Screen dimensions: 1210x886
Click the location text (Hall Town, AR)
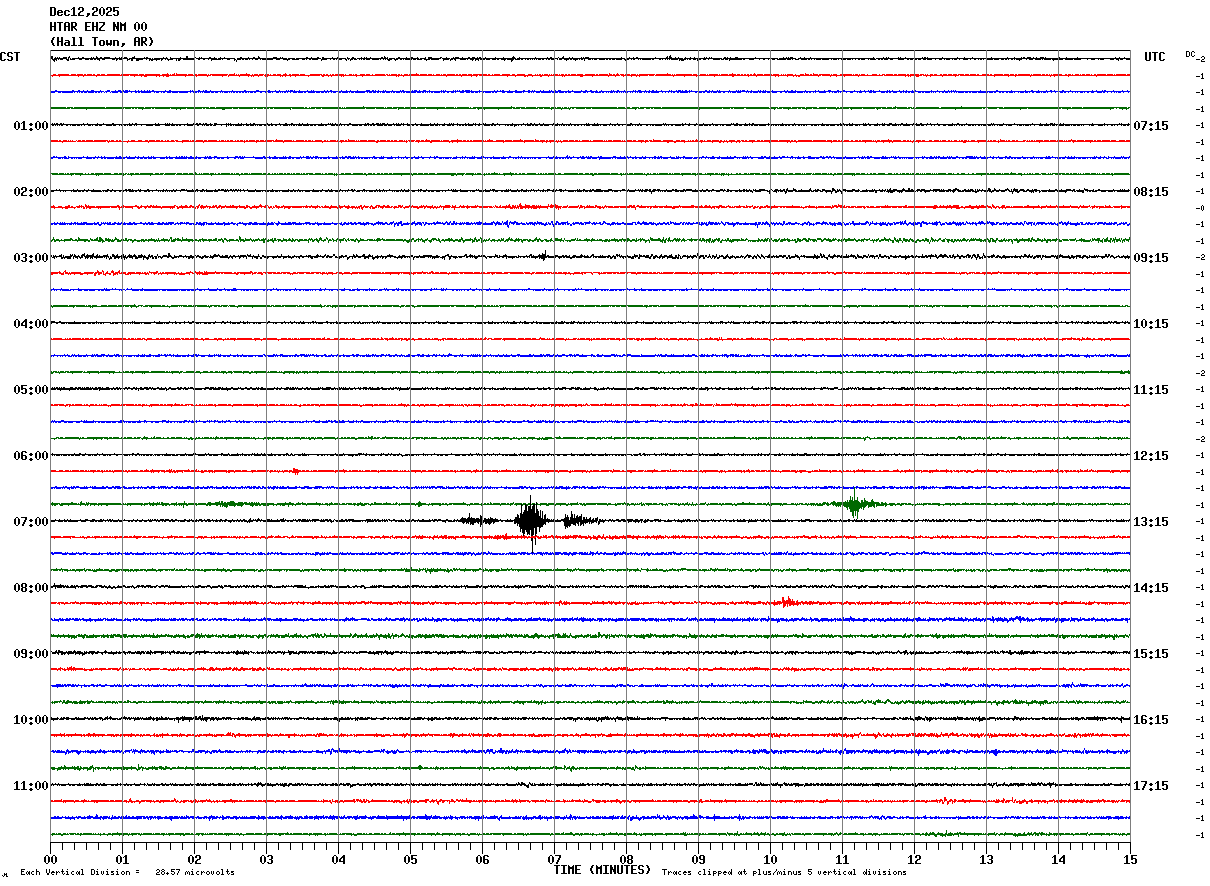click(102, 42)
